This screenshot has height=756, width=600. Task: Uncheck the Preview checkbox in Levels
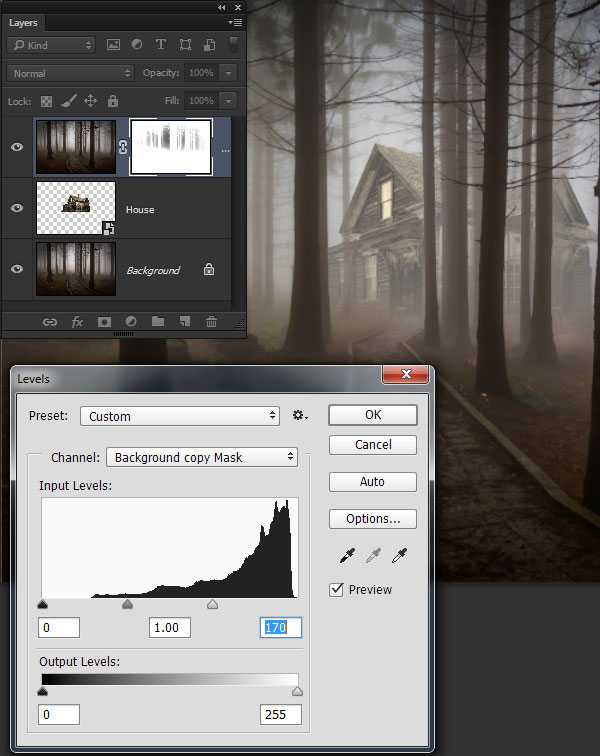tap(336, 590)
